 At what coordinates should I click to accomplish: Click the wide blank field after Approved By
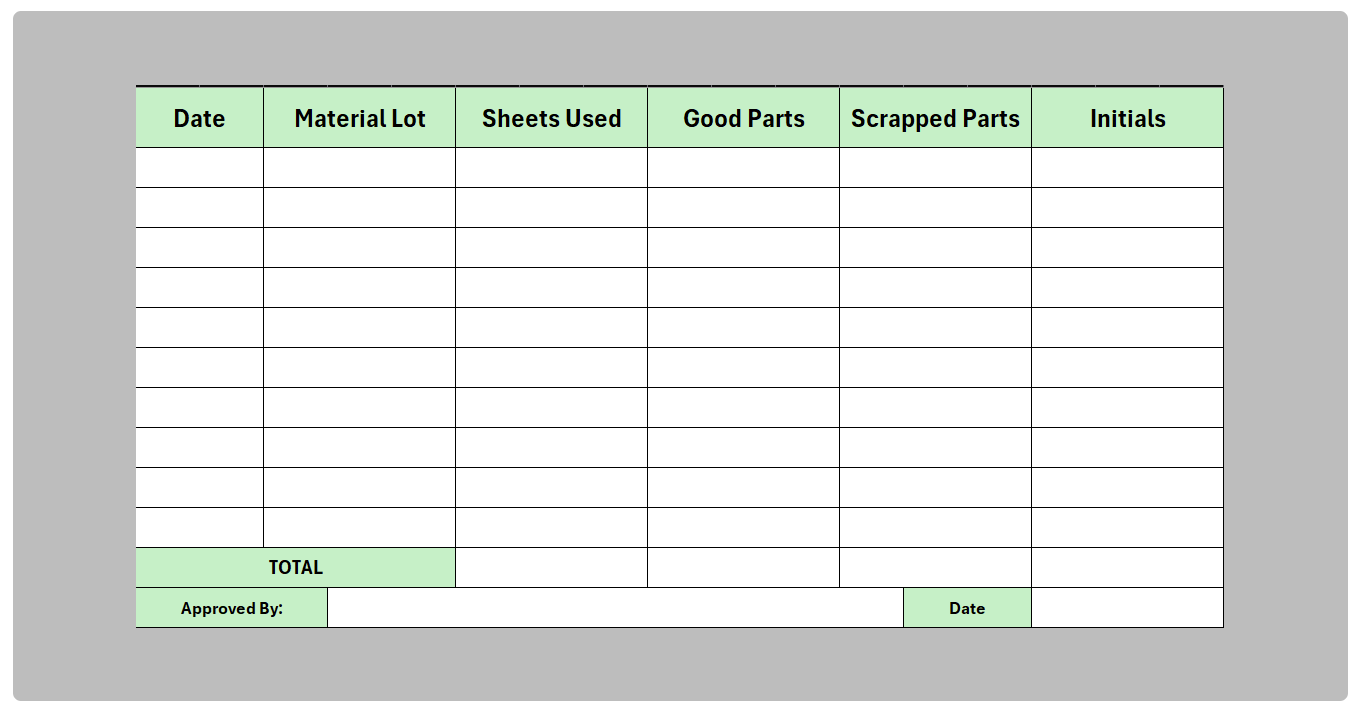pyautogui.click(x=615, y=608)
